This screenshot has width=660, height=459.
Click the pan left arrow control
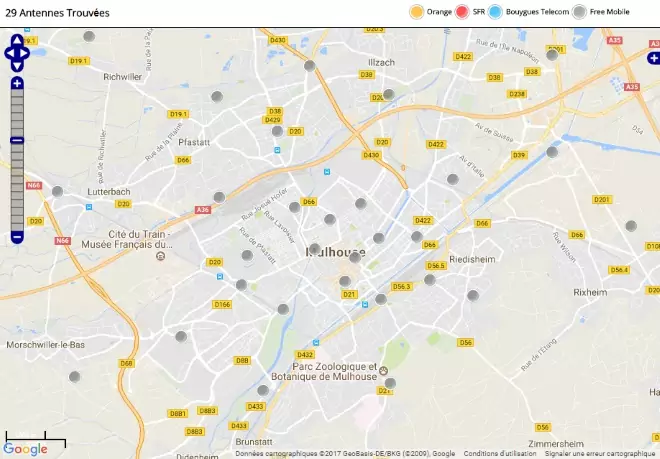click(10, 53)
